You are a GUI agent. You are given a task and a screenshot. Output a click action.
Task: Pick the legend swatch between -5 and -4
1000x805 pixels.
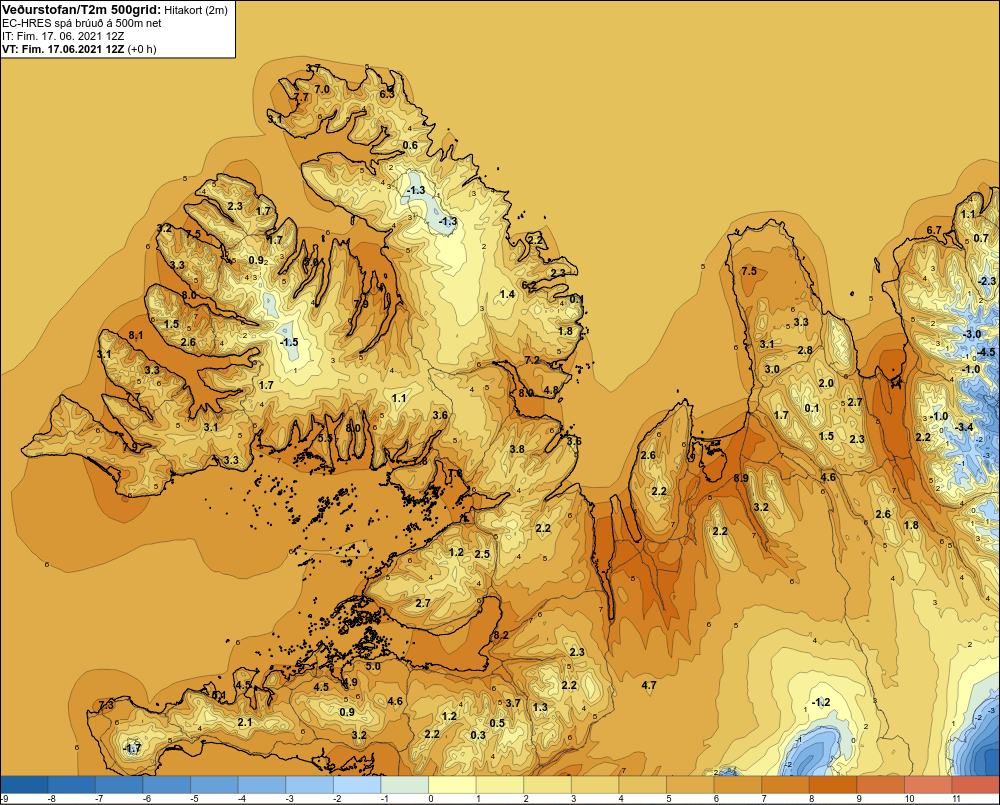click(x=214, y=785)
